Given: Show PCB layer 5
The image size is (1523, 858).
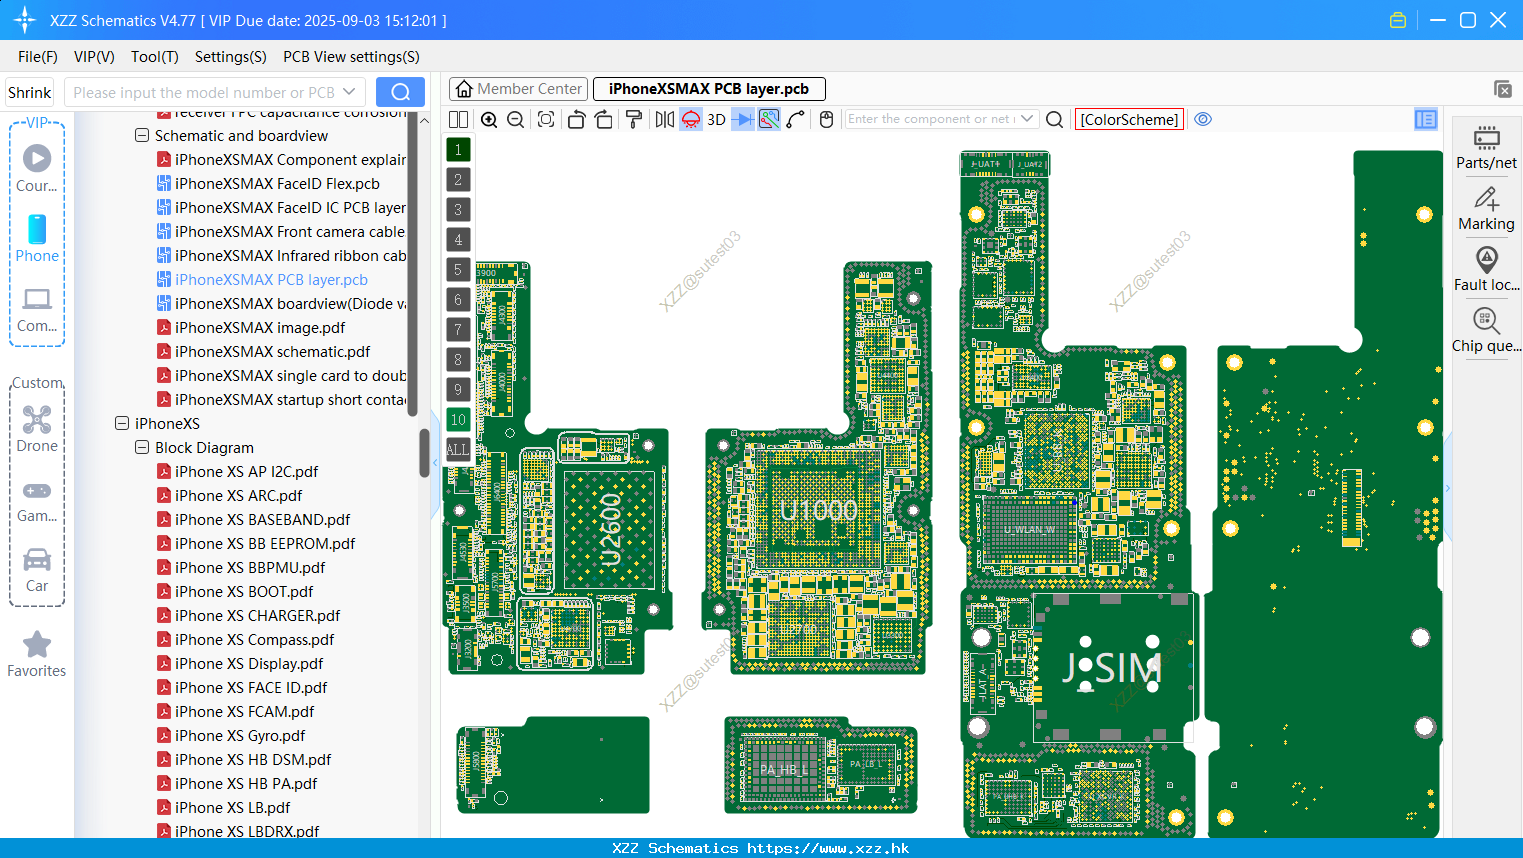Looking at the screenshot, I should 458,270.
